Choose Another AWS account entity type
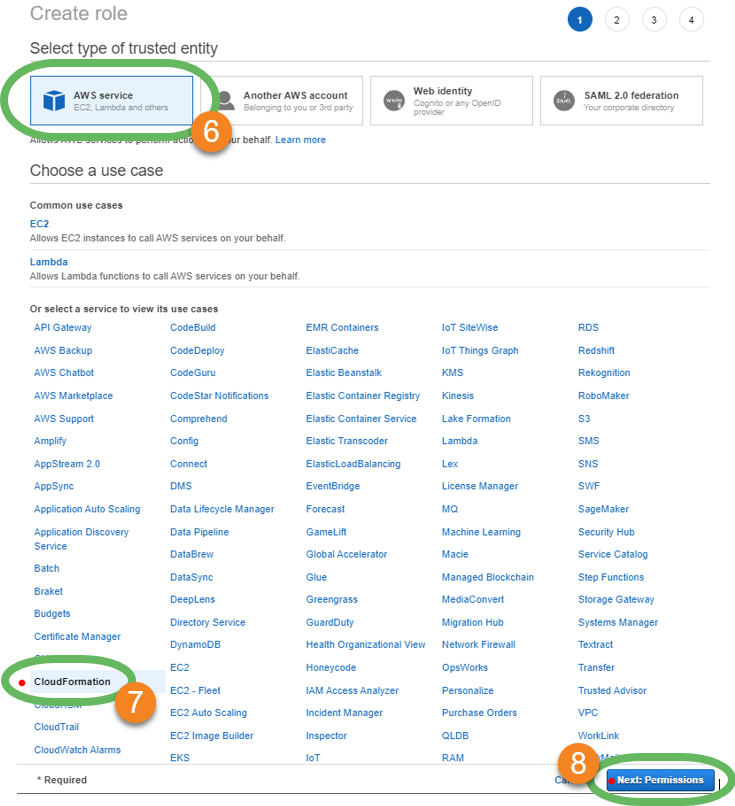The width and height of the screenshot is (735, 806). 290,101
